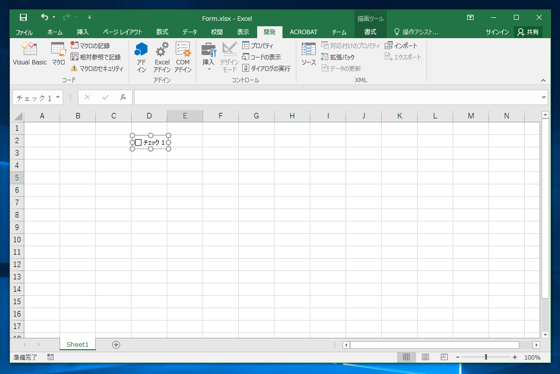The image size is (560, 374).
Task: Save the workbook with the floppy icon
Action: point(23,17)
